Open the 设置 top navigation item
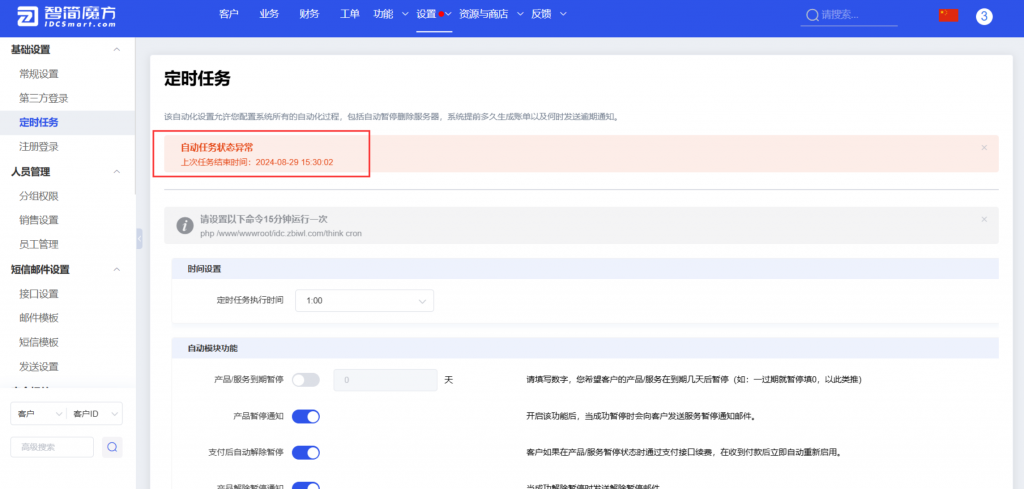 pos(426,14)
